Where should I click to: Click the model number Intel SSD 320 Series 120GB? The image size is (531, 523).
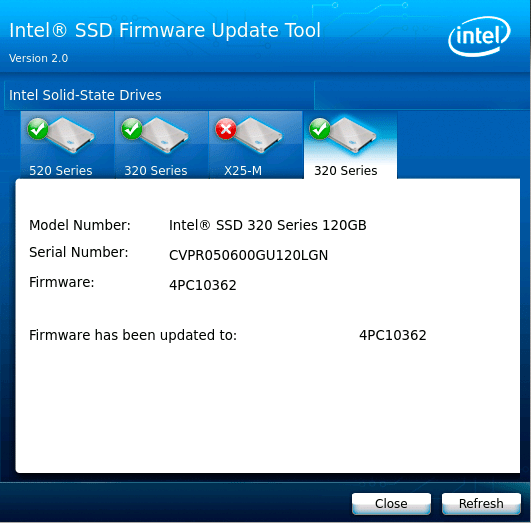[x=268, y=225]
